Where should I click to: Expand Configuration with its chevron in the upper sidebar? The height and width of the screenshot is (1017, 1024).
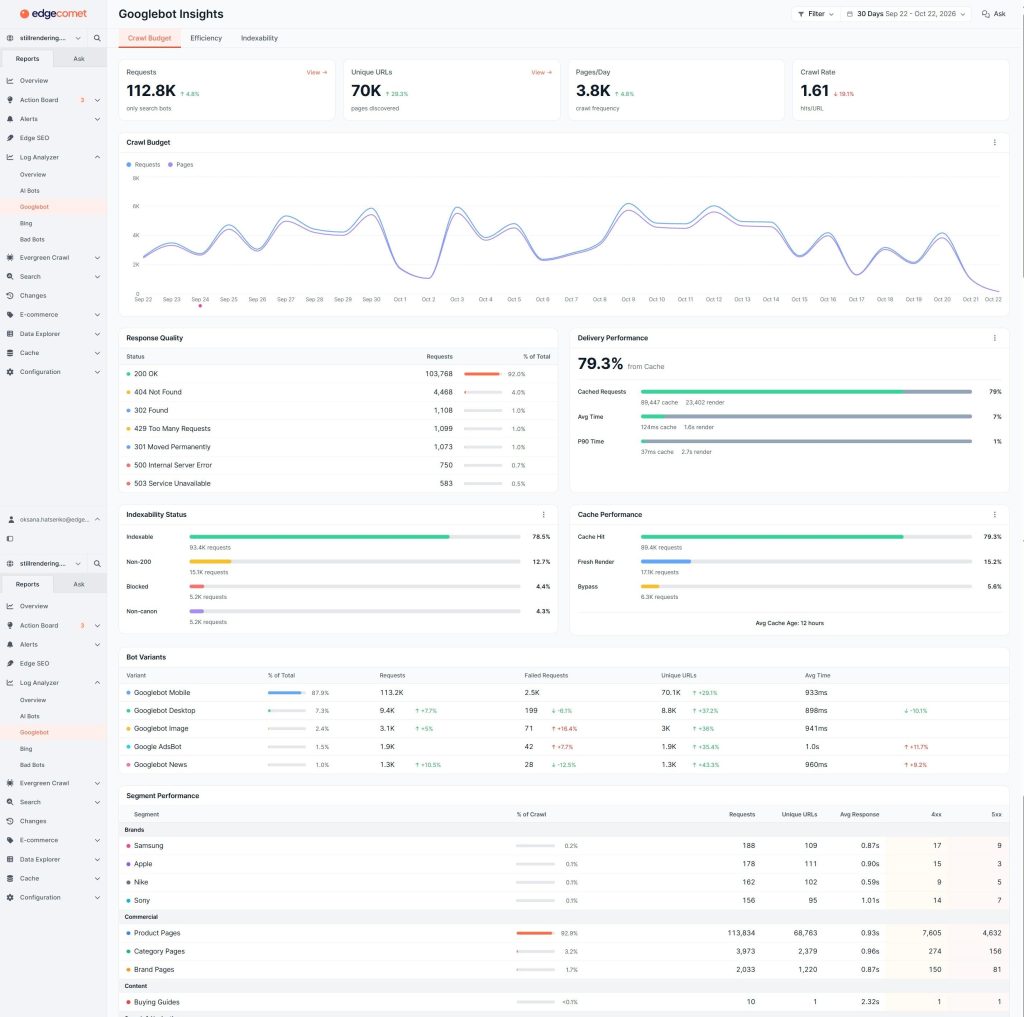click(x=97, y=372)
